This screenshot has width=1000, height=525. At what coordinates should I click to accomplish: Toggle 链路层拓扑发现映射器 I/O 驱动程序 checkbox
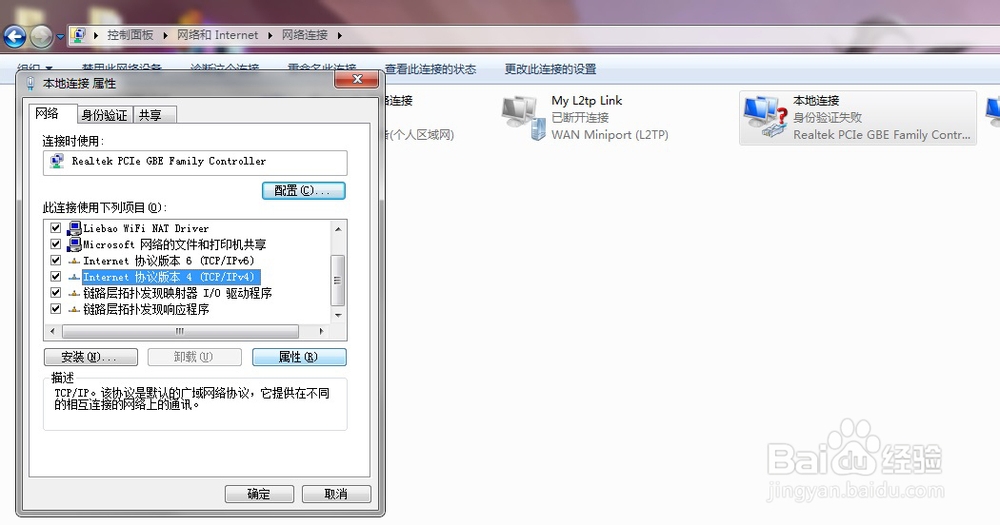55,293
